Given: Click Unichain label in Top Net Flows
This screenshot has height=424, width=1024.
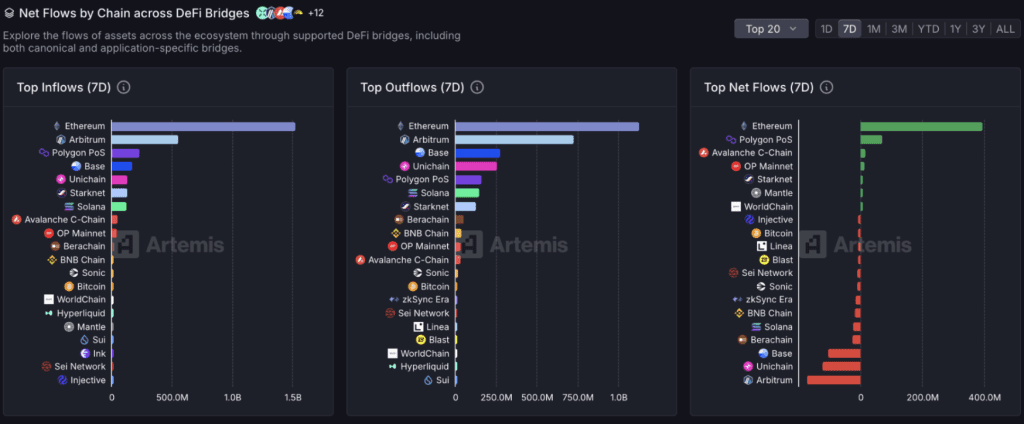Looking at the screenshot, I should click(775, 367).
